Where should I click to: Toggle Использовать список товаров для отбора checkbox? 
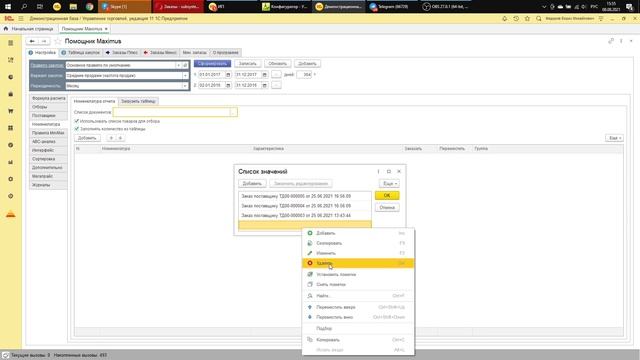(x=76, y=121)
